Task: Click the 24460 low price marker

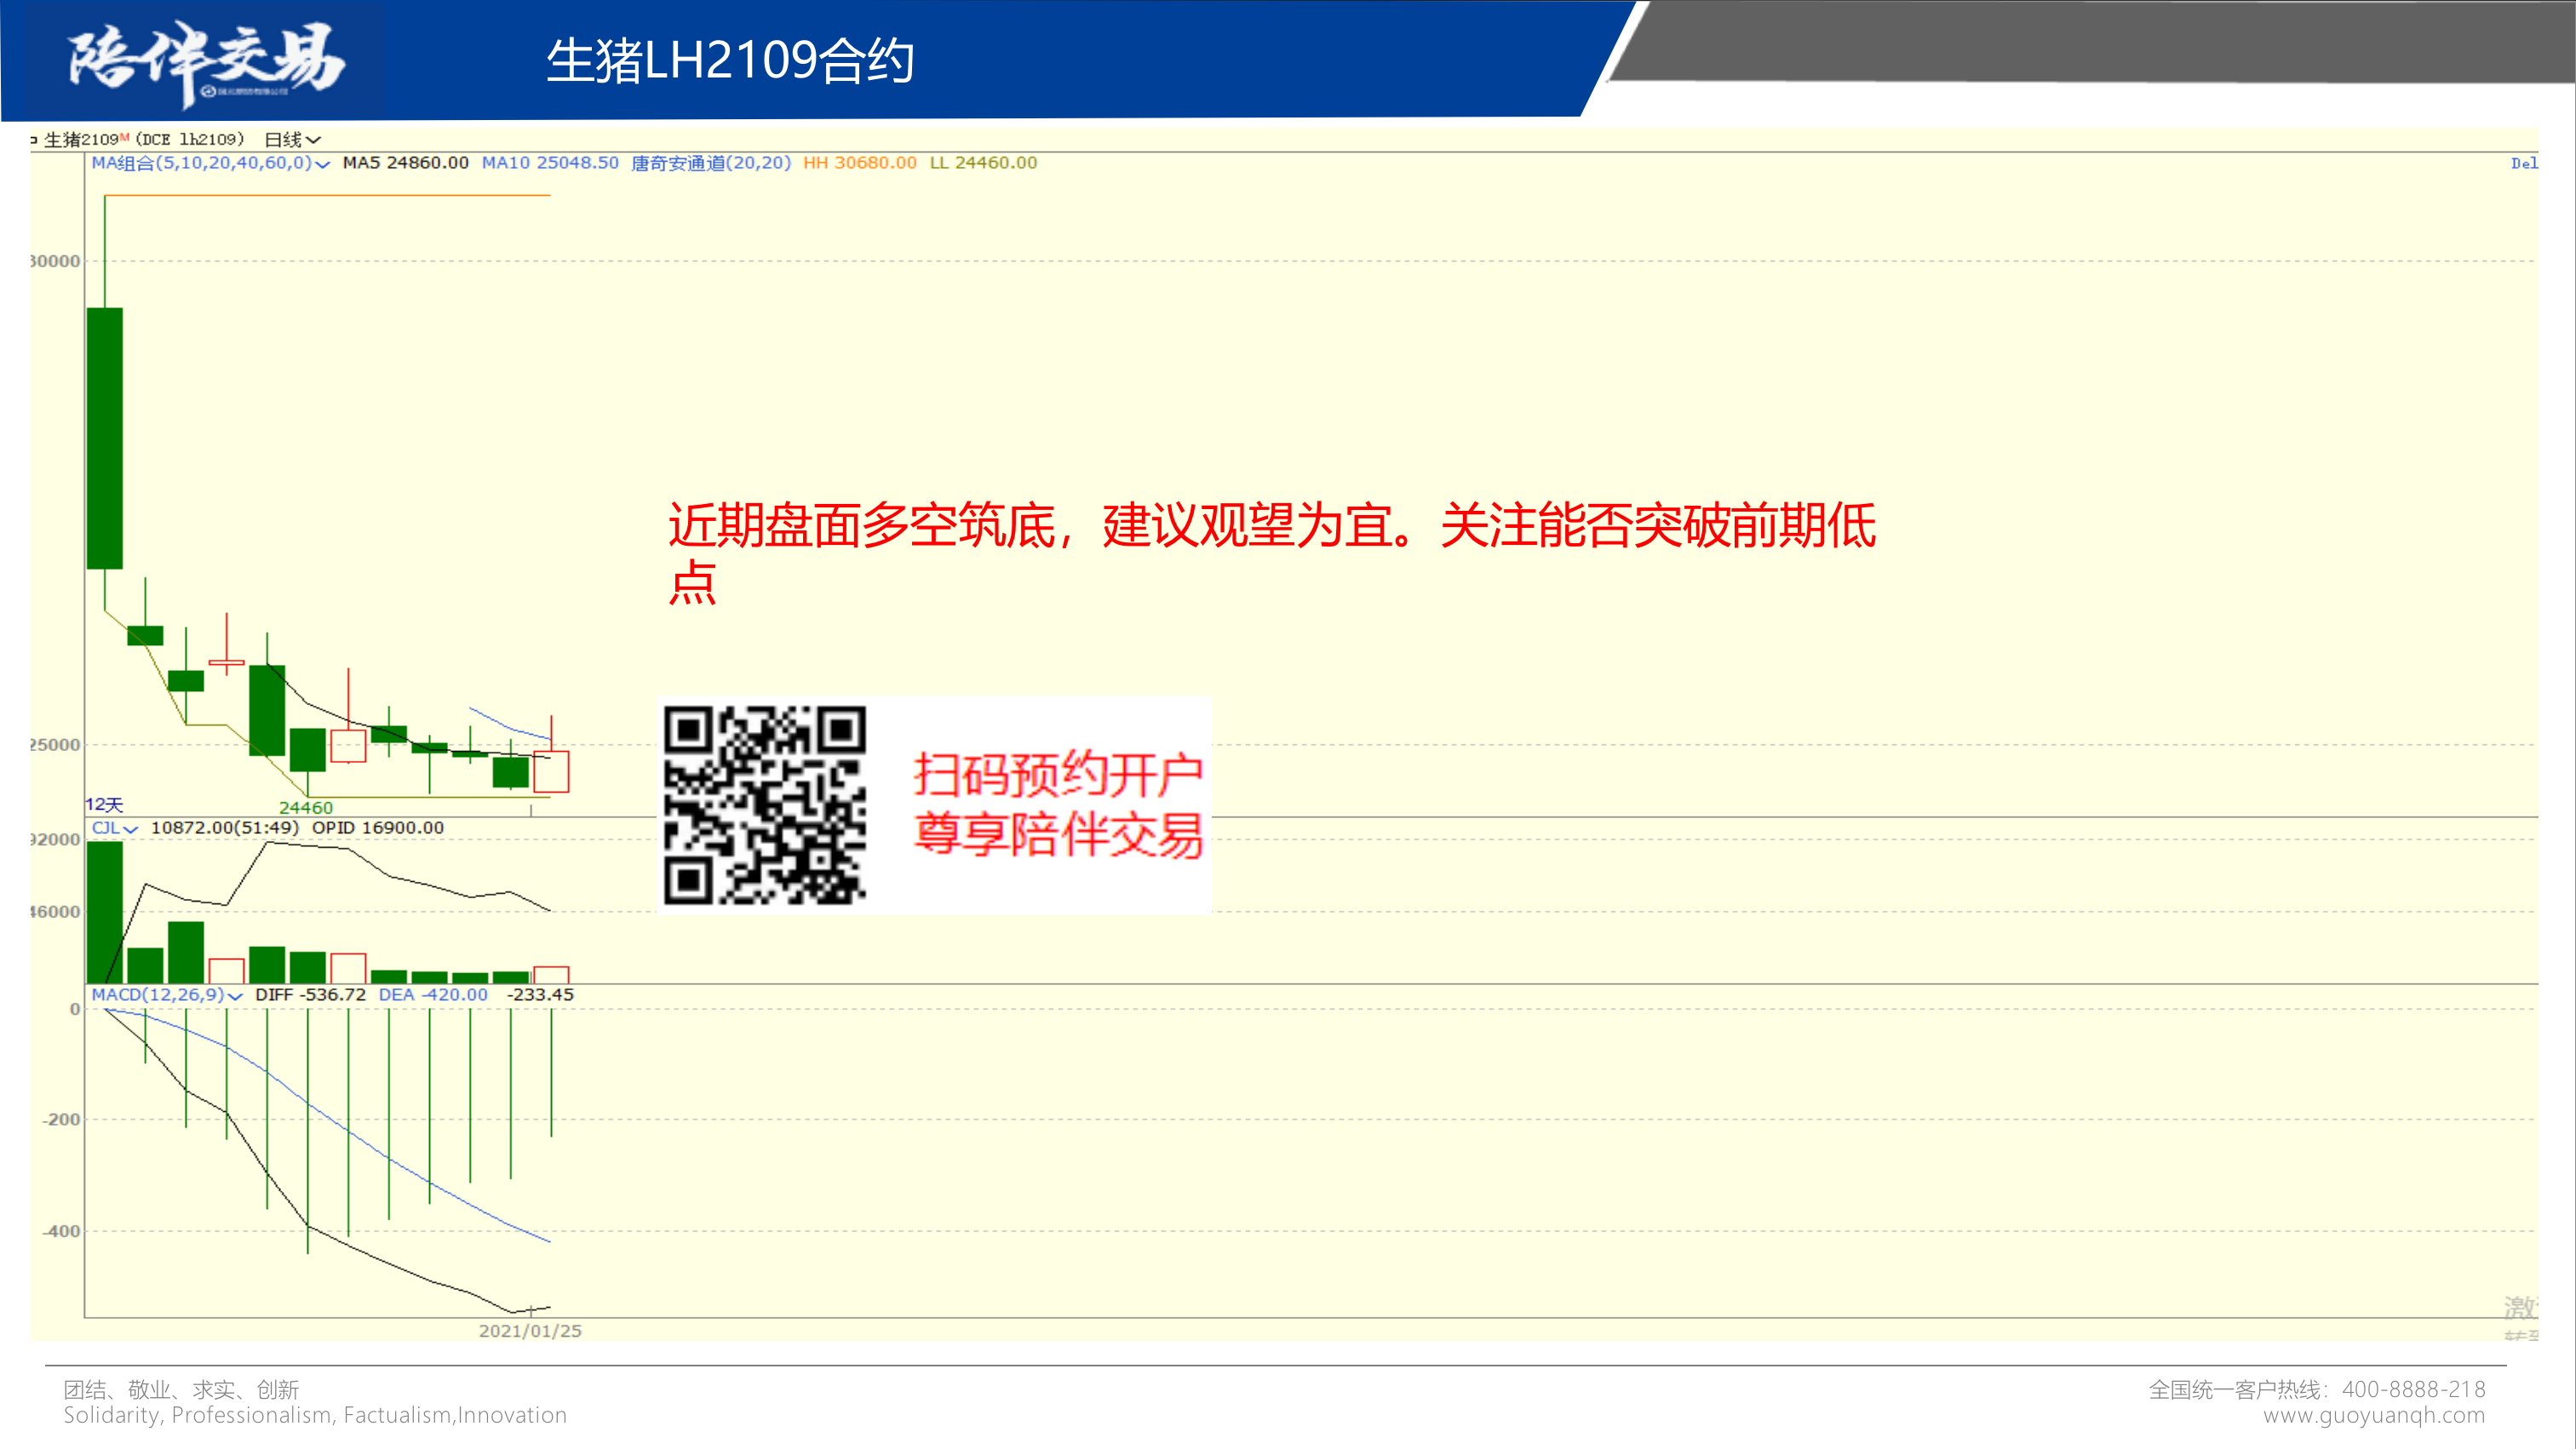Action: click(305, 807)
